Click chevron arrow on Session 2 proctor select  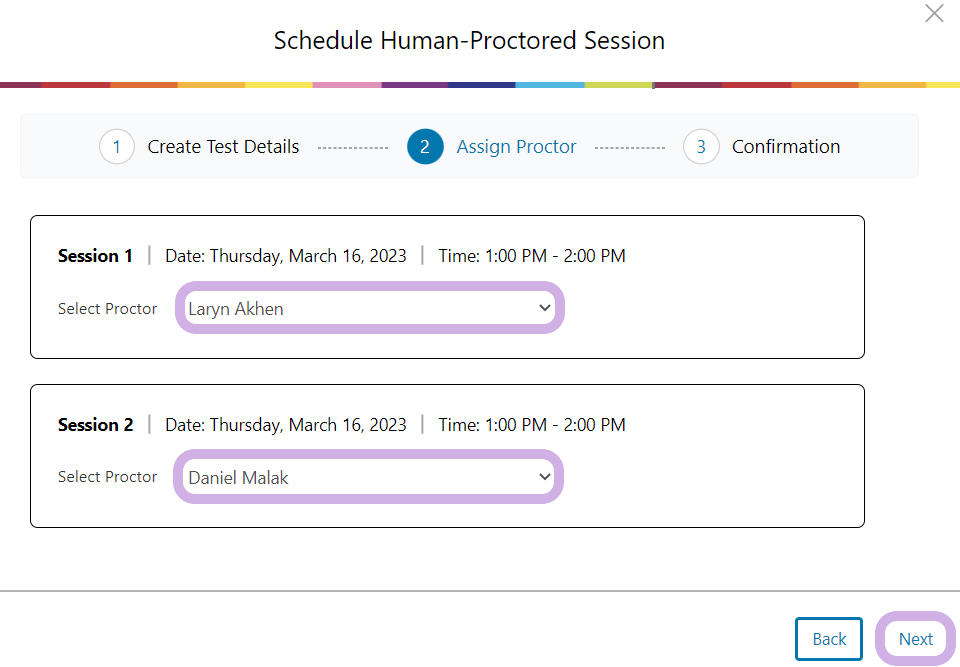click(x=545, y=477)
